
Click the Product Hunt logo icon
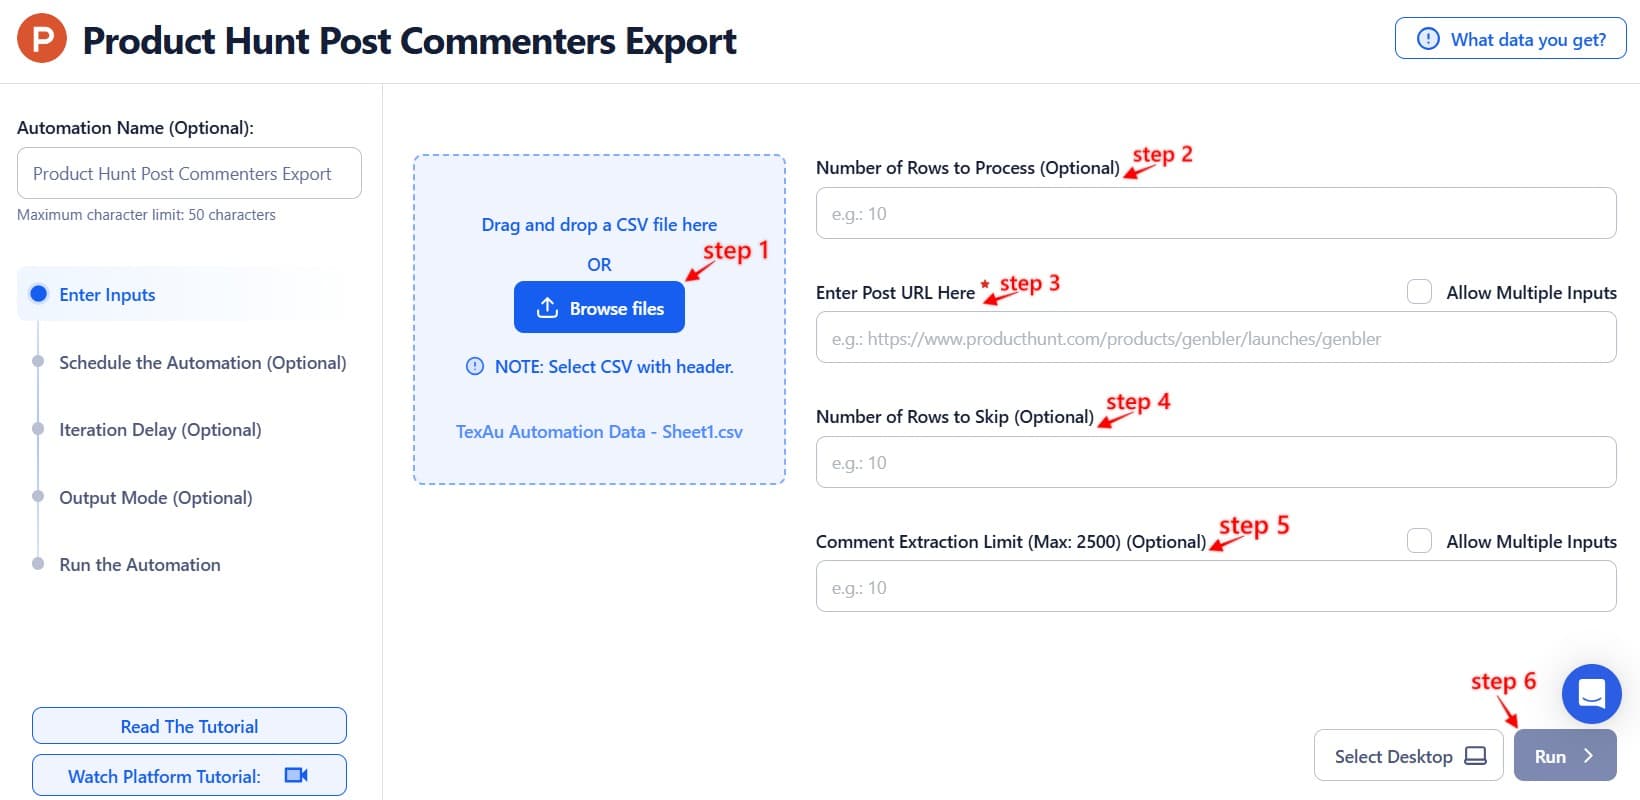coord(42,39)
